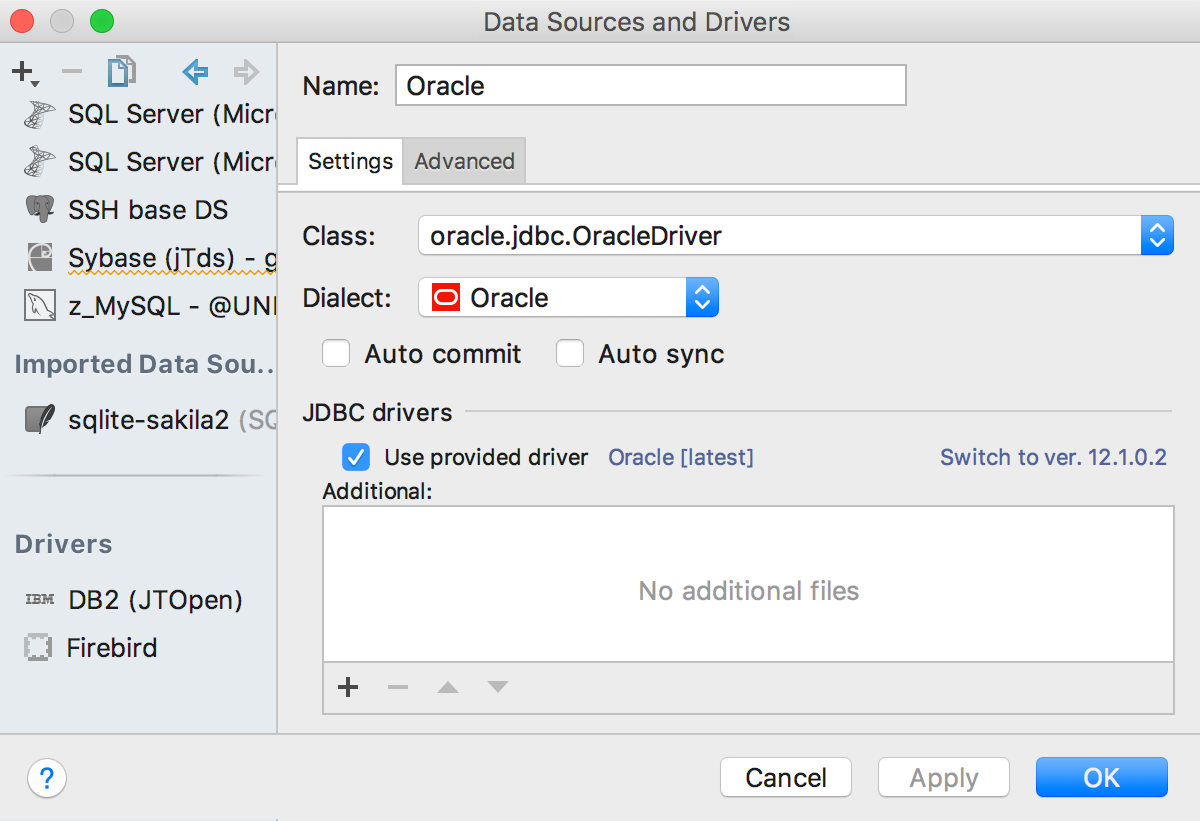Switch to the Settings tab
The image size is (1200, 821).
350,161
